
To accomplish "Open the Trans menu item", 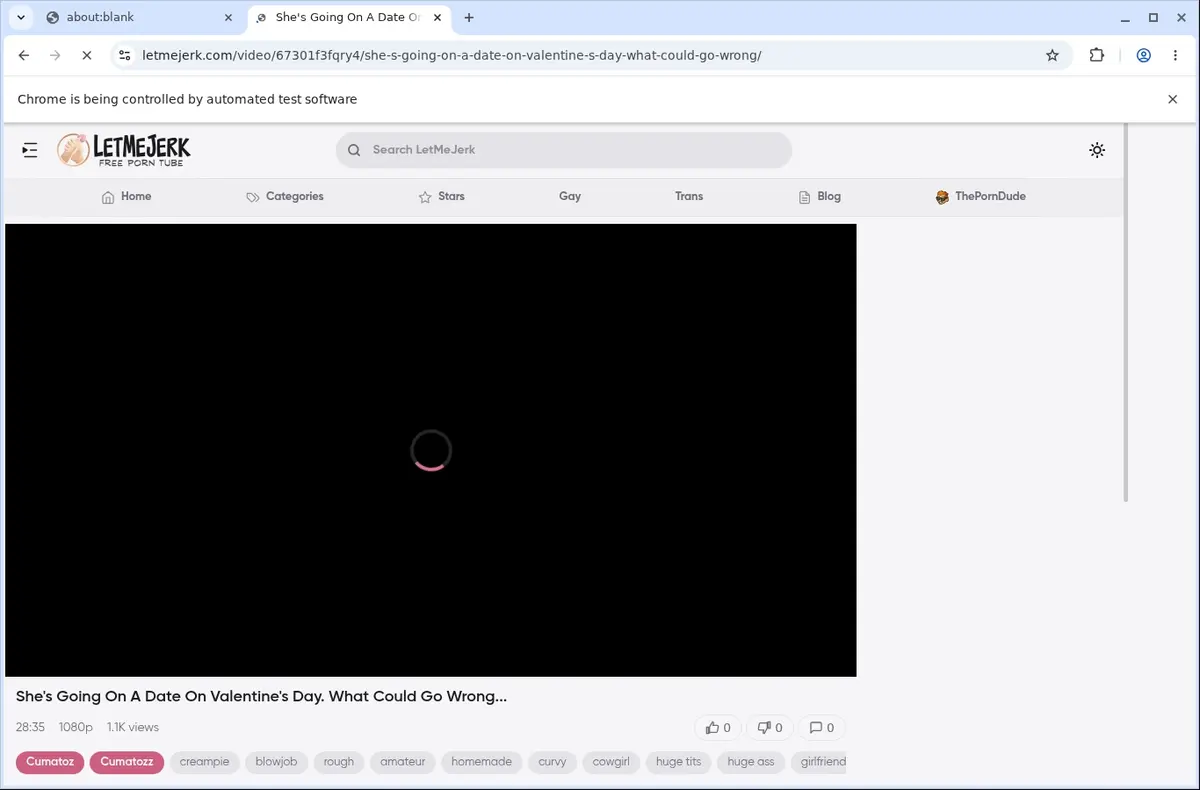I will click(x=689, y=197).
